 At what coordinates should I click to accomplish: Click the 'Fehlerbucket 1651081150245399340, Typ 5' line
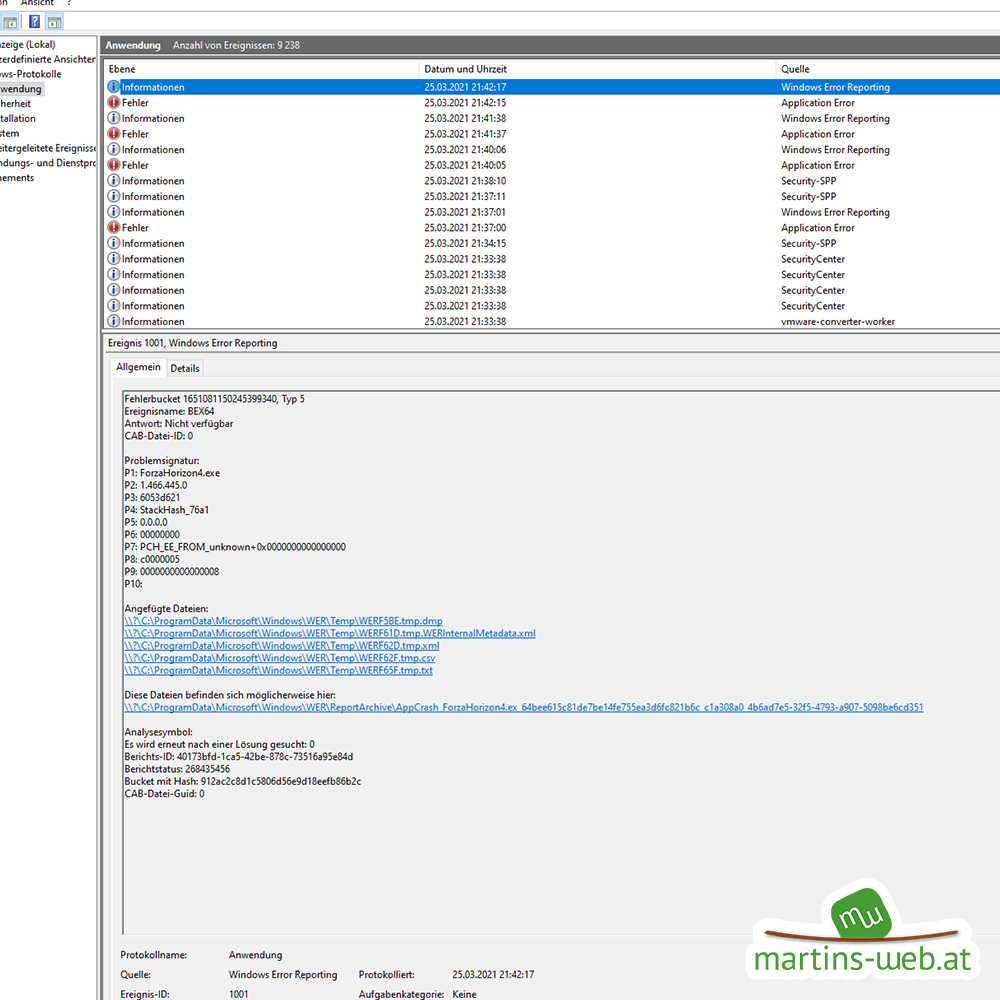[214, 399]
